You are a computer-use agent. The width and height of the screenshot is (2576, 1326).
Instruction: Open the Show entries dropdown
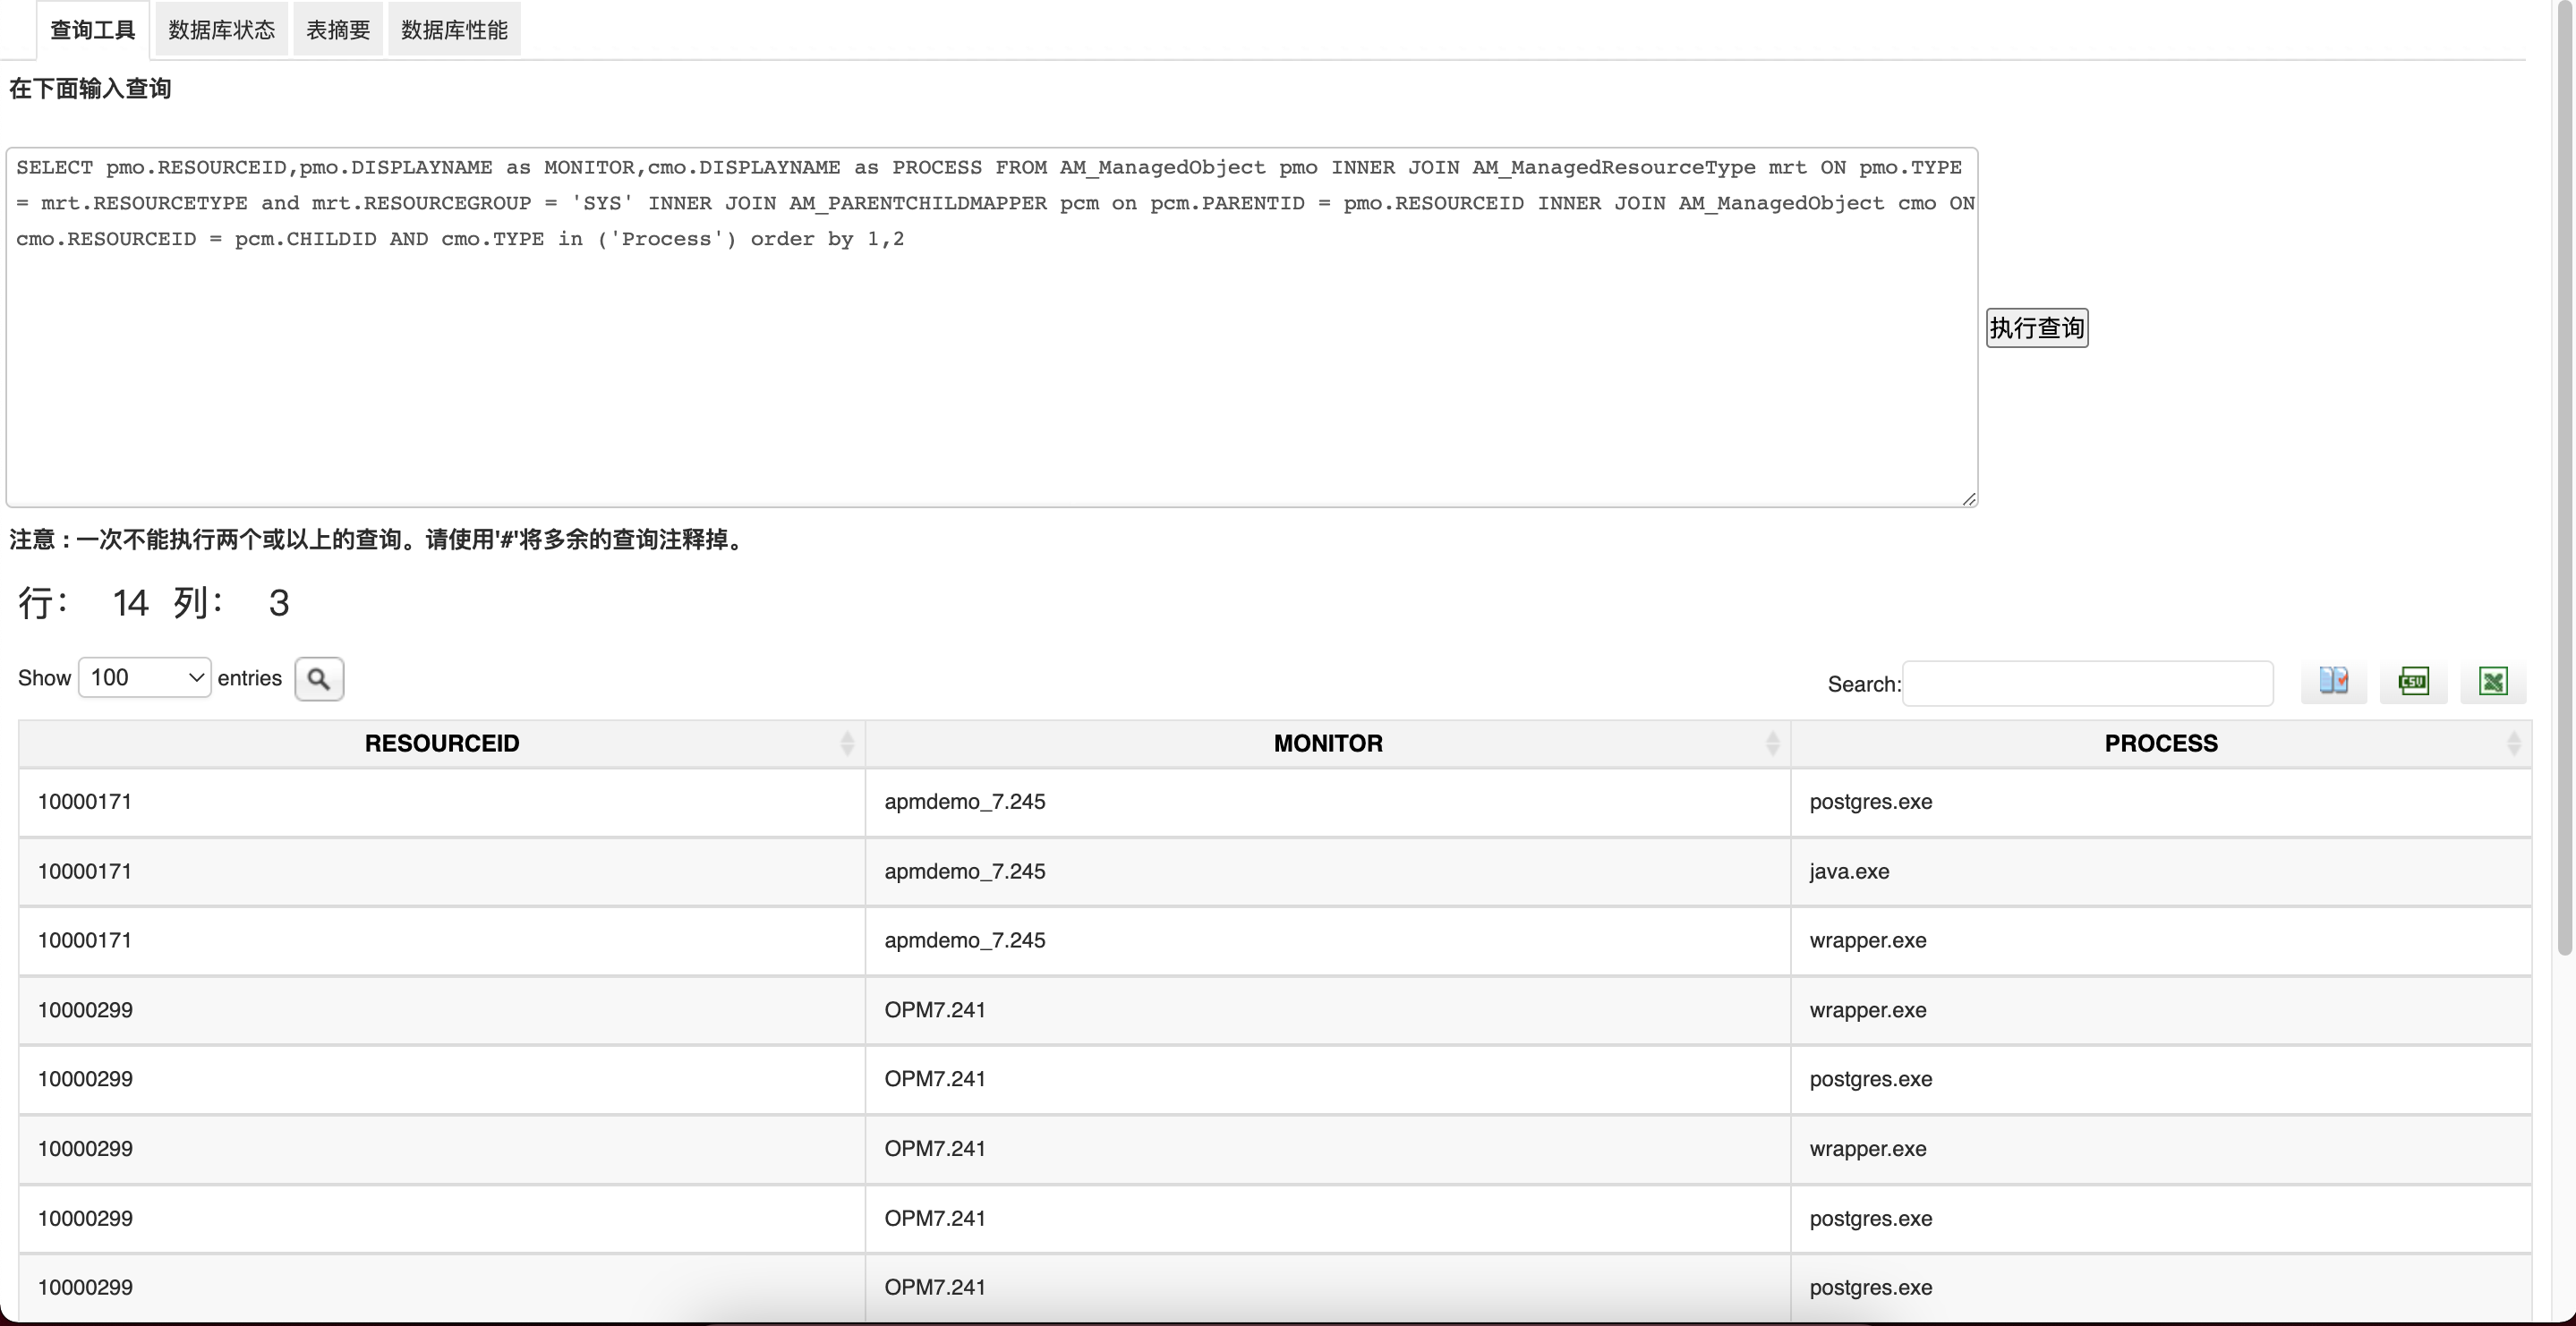click(144, 678)
